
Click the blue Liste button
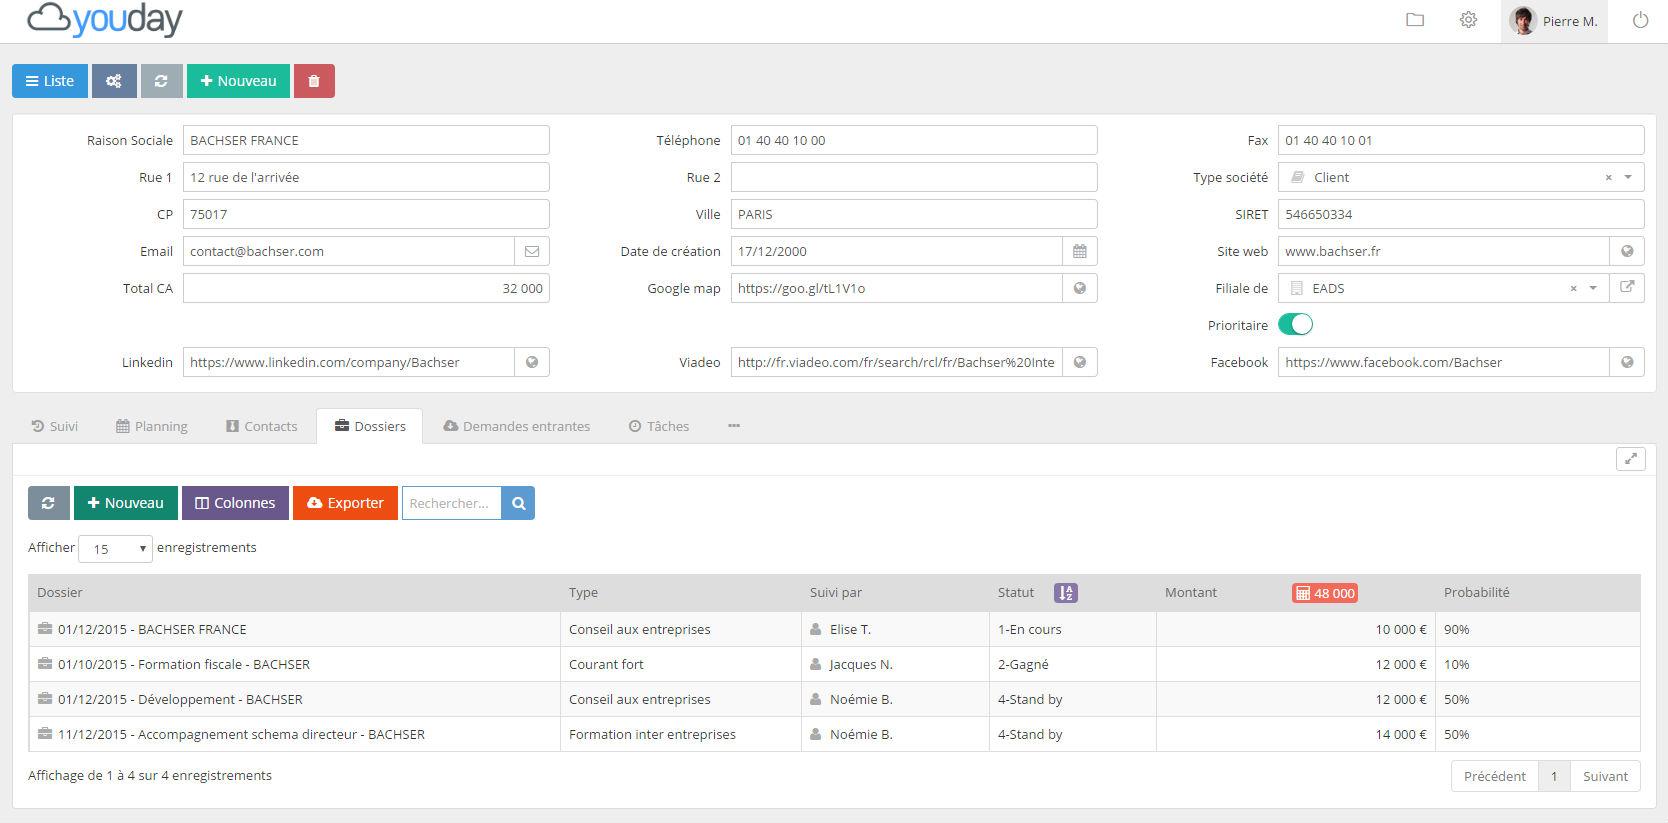tap(50, 81)
